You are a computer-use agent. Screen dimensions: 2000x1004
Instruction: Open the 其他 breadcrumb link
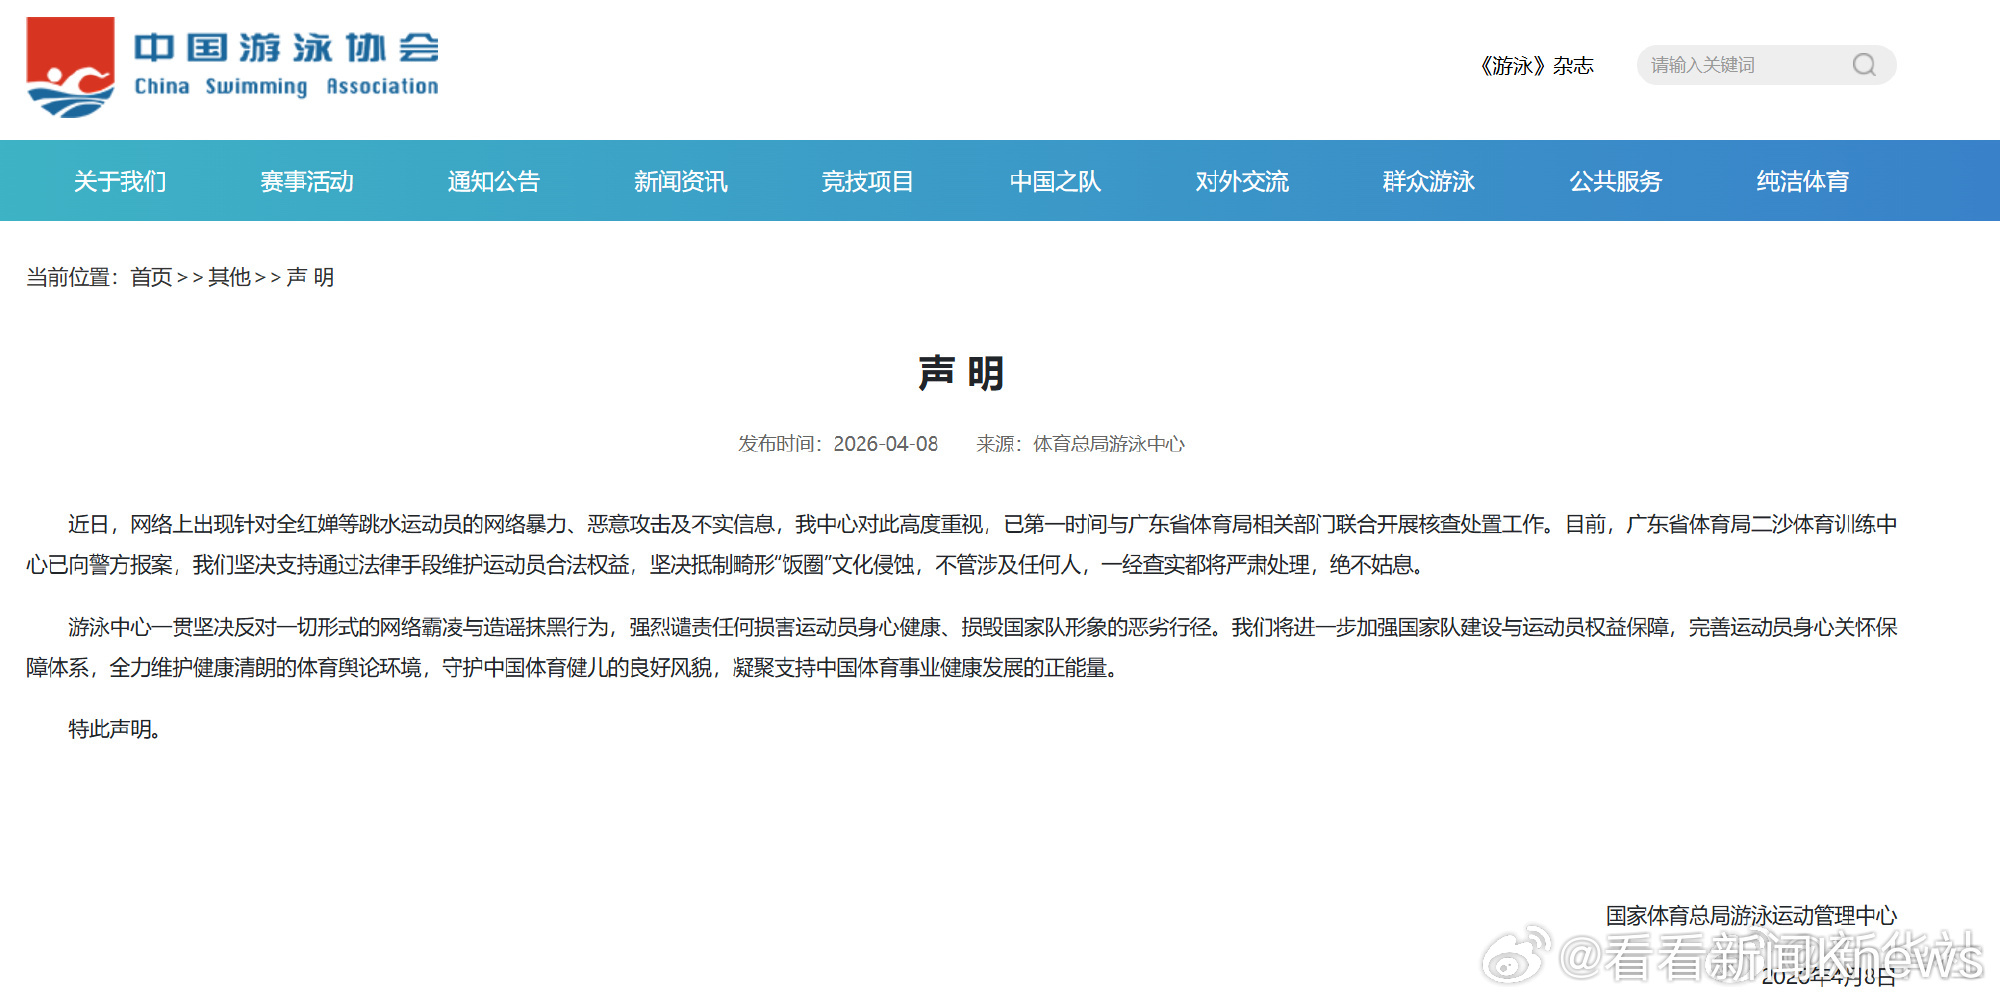pyautogui.click(x=228, y=277)
